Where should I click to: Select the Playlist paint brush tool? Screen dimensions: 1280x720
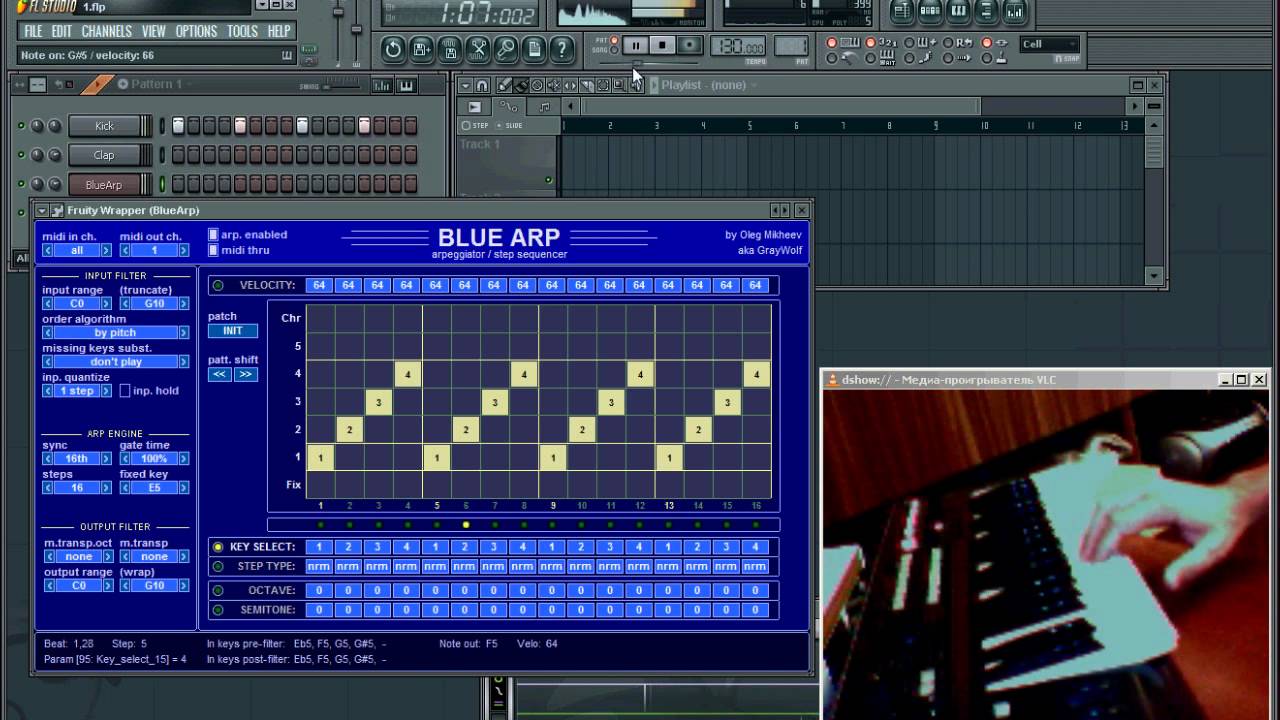tap(521, 85)
